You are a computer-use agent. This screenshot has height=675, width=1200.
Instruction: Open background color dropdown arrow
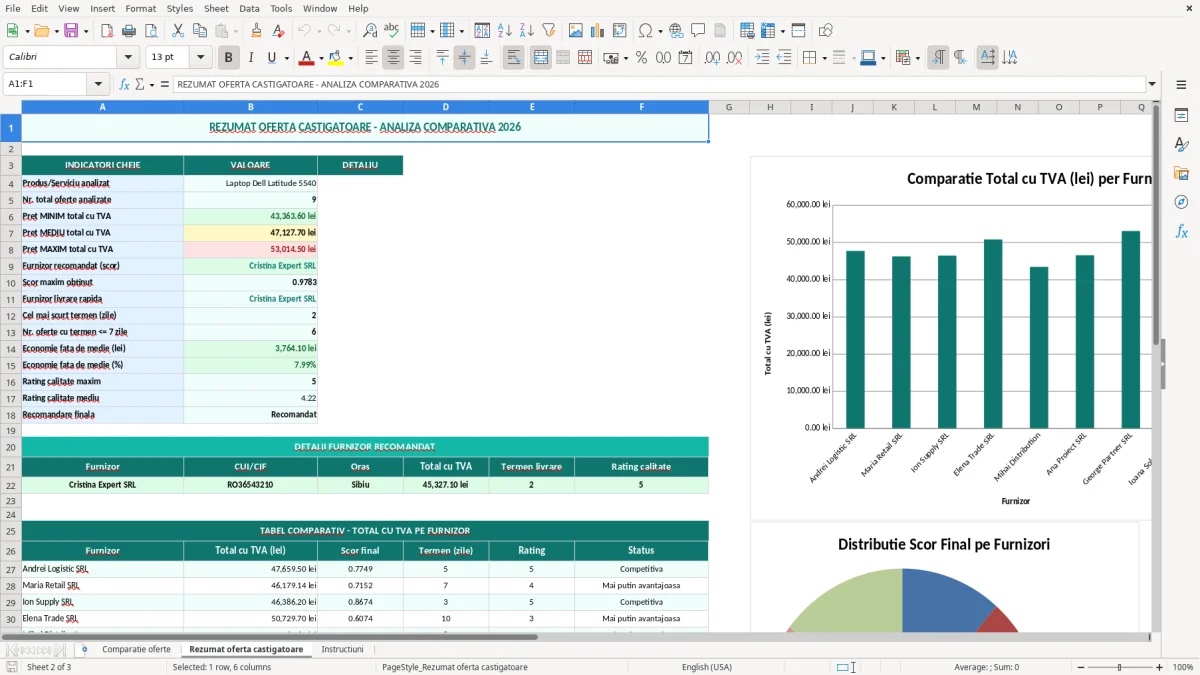351,58
